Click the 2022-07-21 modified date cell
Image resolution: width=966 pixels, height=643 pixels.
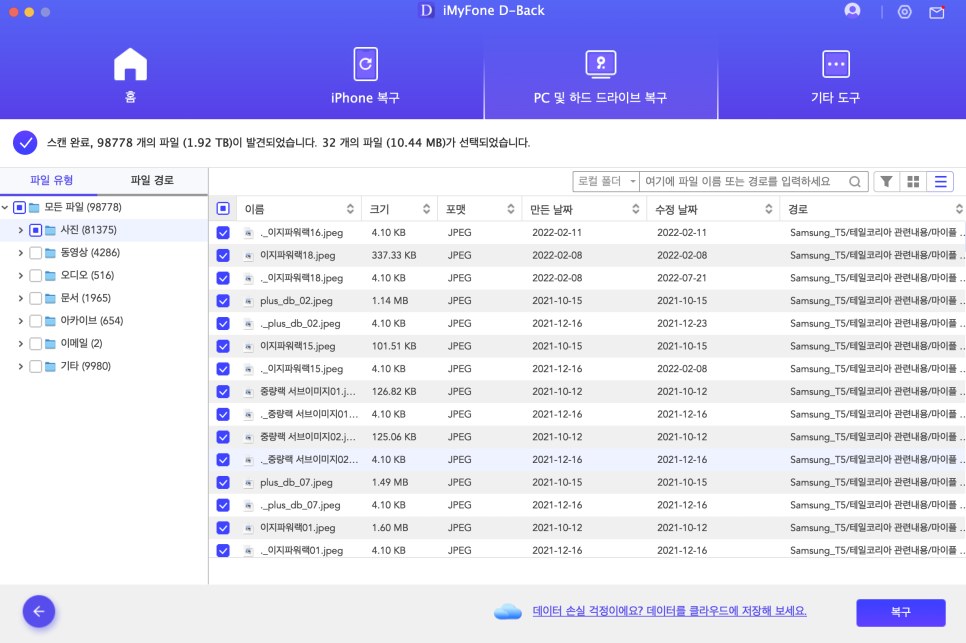point(681,278)
